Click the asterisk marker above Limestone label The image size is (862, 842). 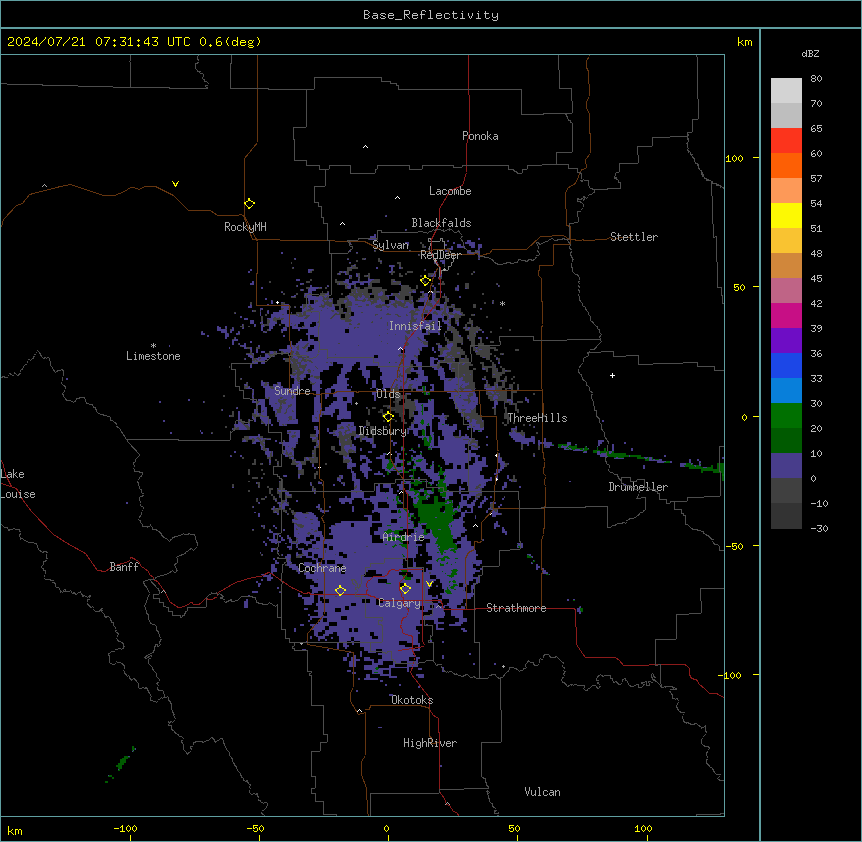[153, 346]
